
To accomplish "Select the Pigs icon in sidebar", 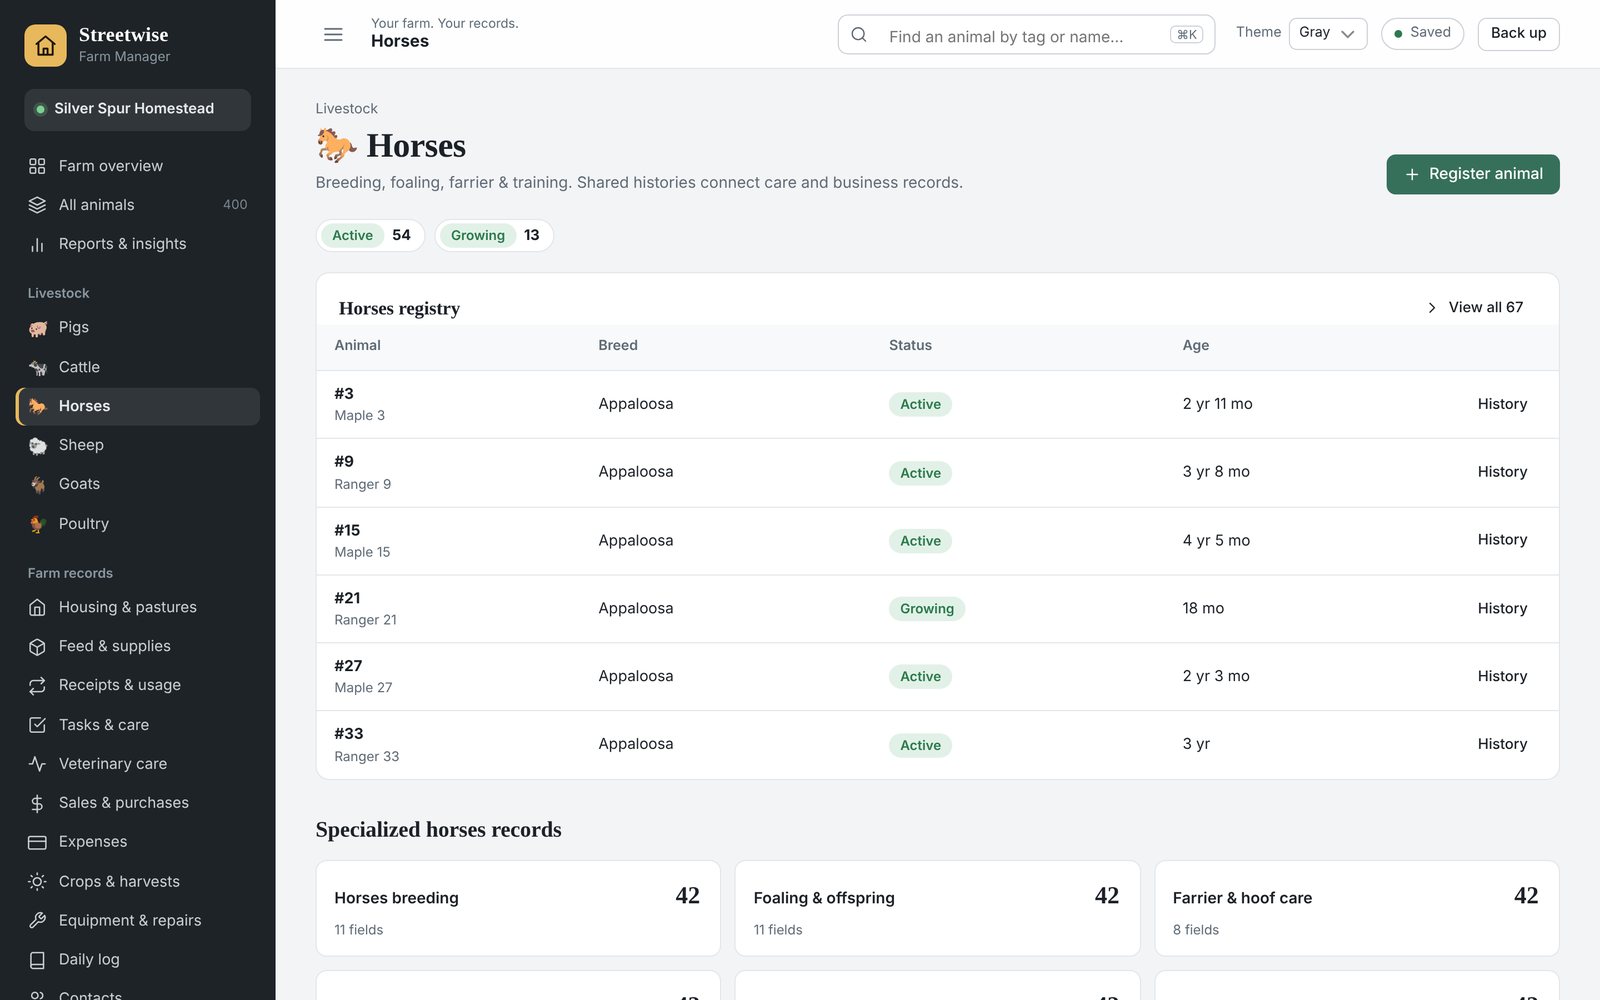I will [x=38, y=328].
